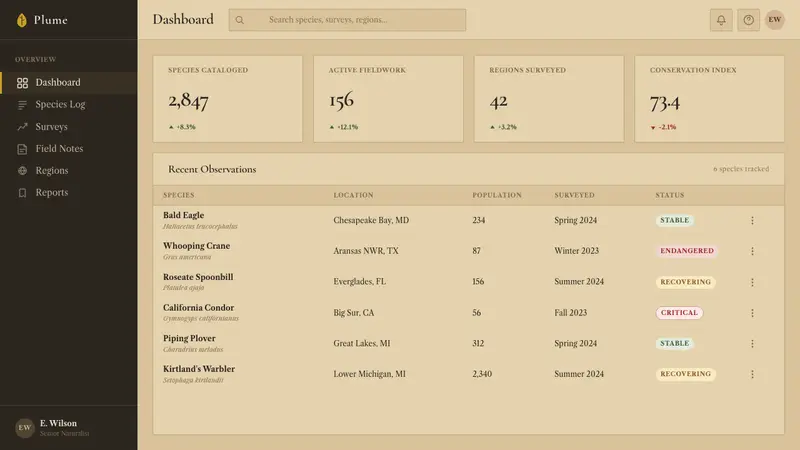
Task: Click the Fall 2023 surveyed cell
Action: (x=570, y=313)
